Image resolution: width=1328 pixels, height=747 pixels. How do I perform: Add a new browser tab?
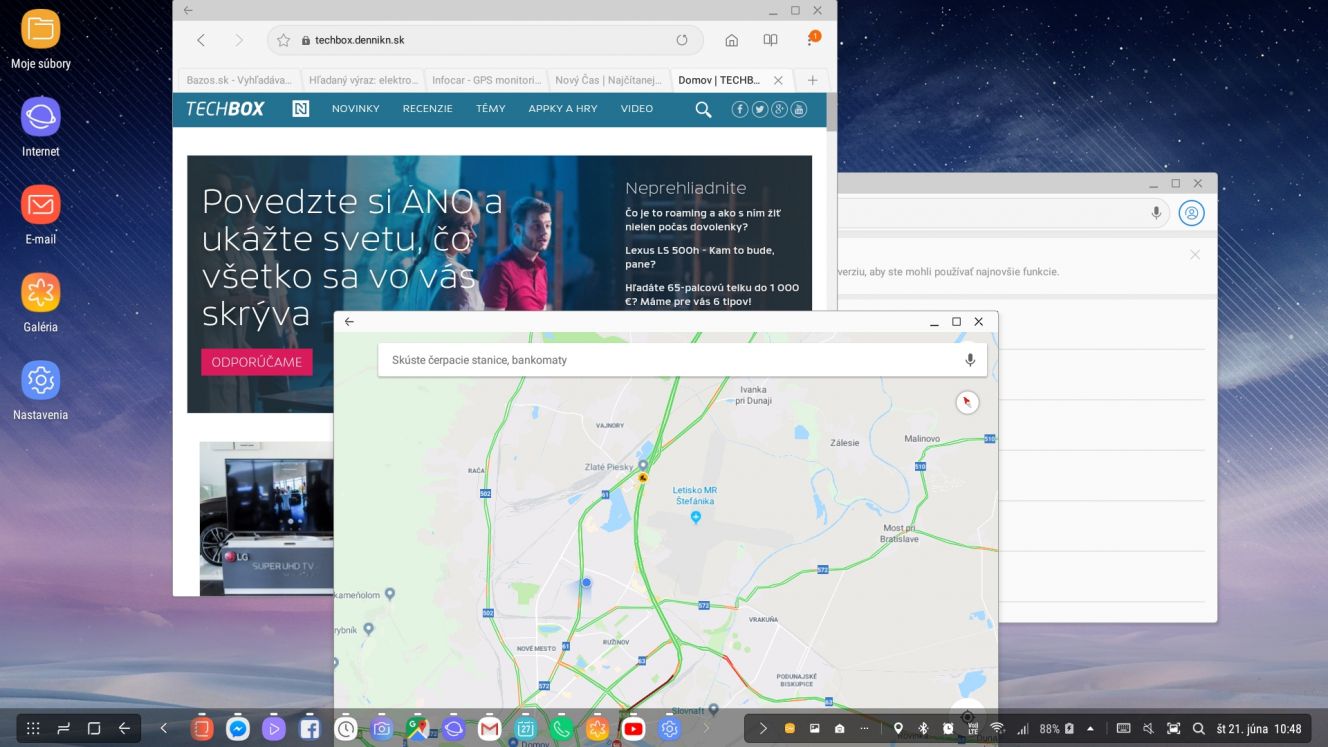812,80
